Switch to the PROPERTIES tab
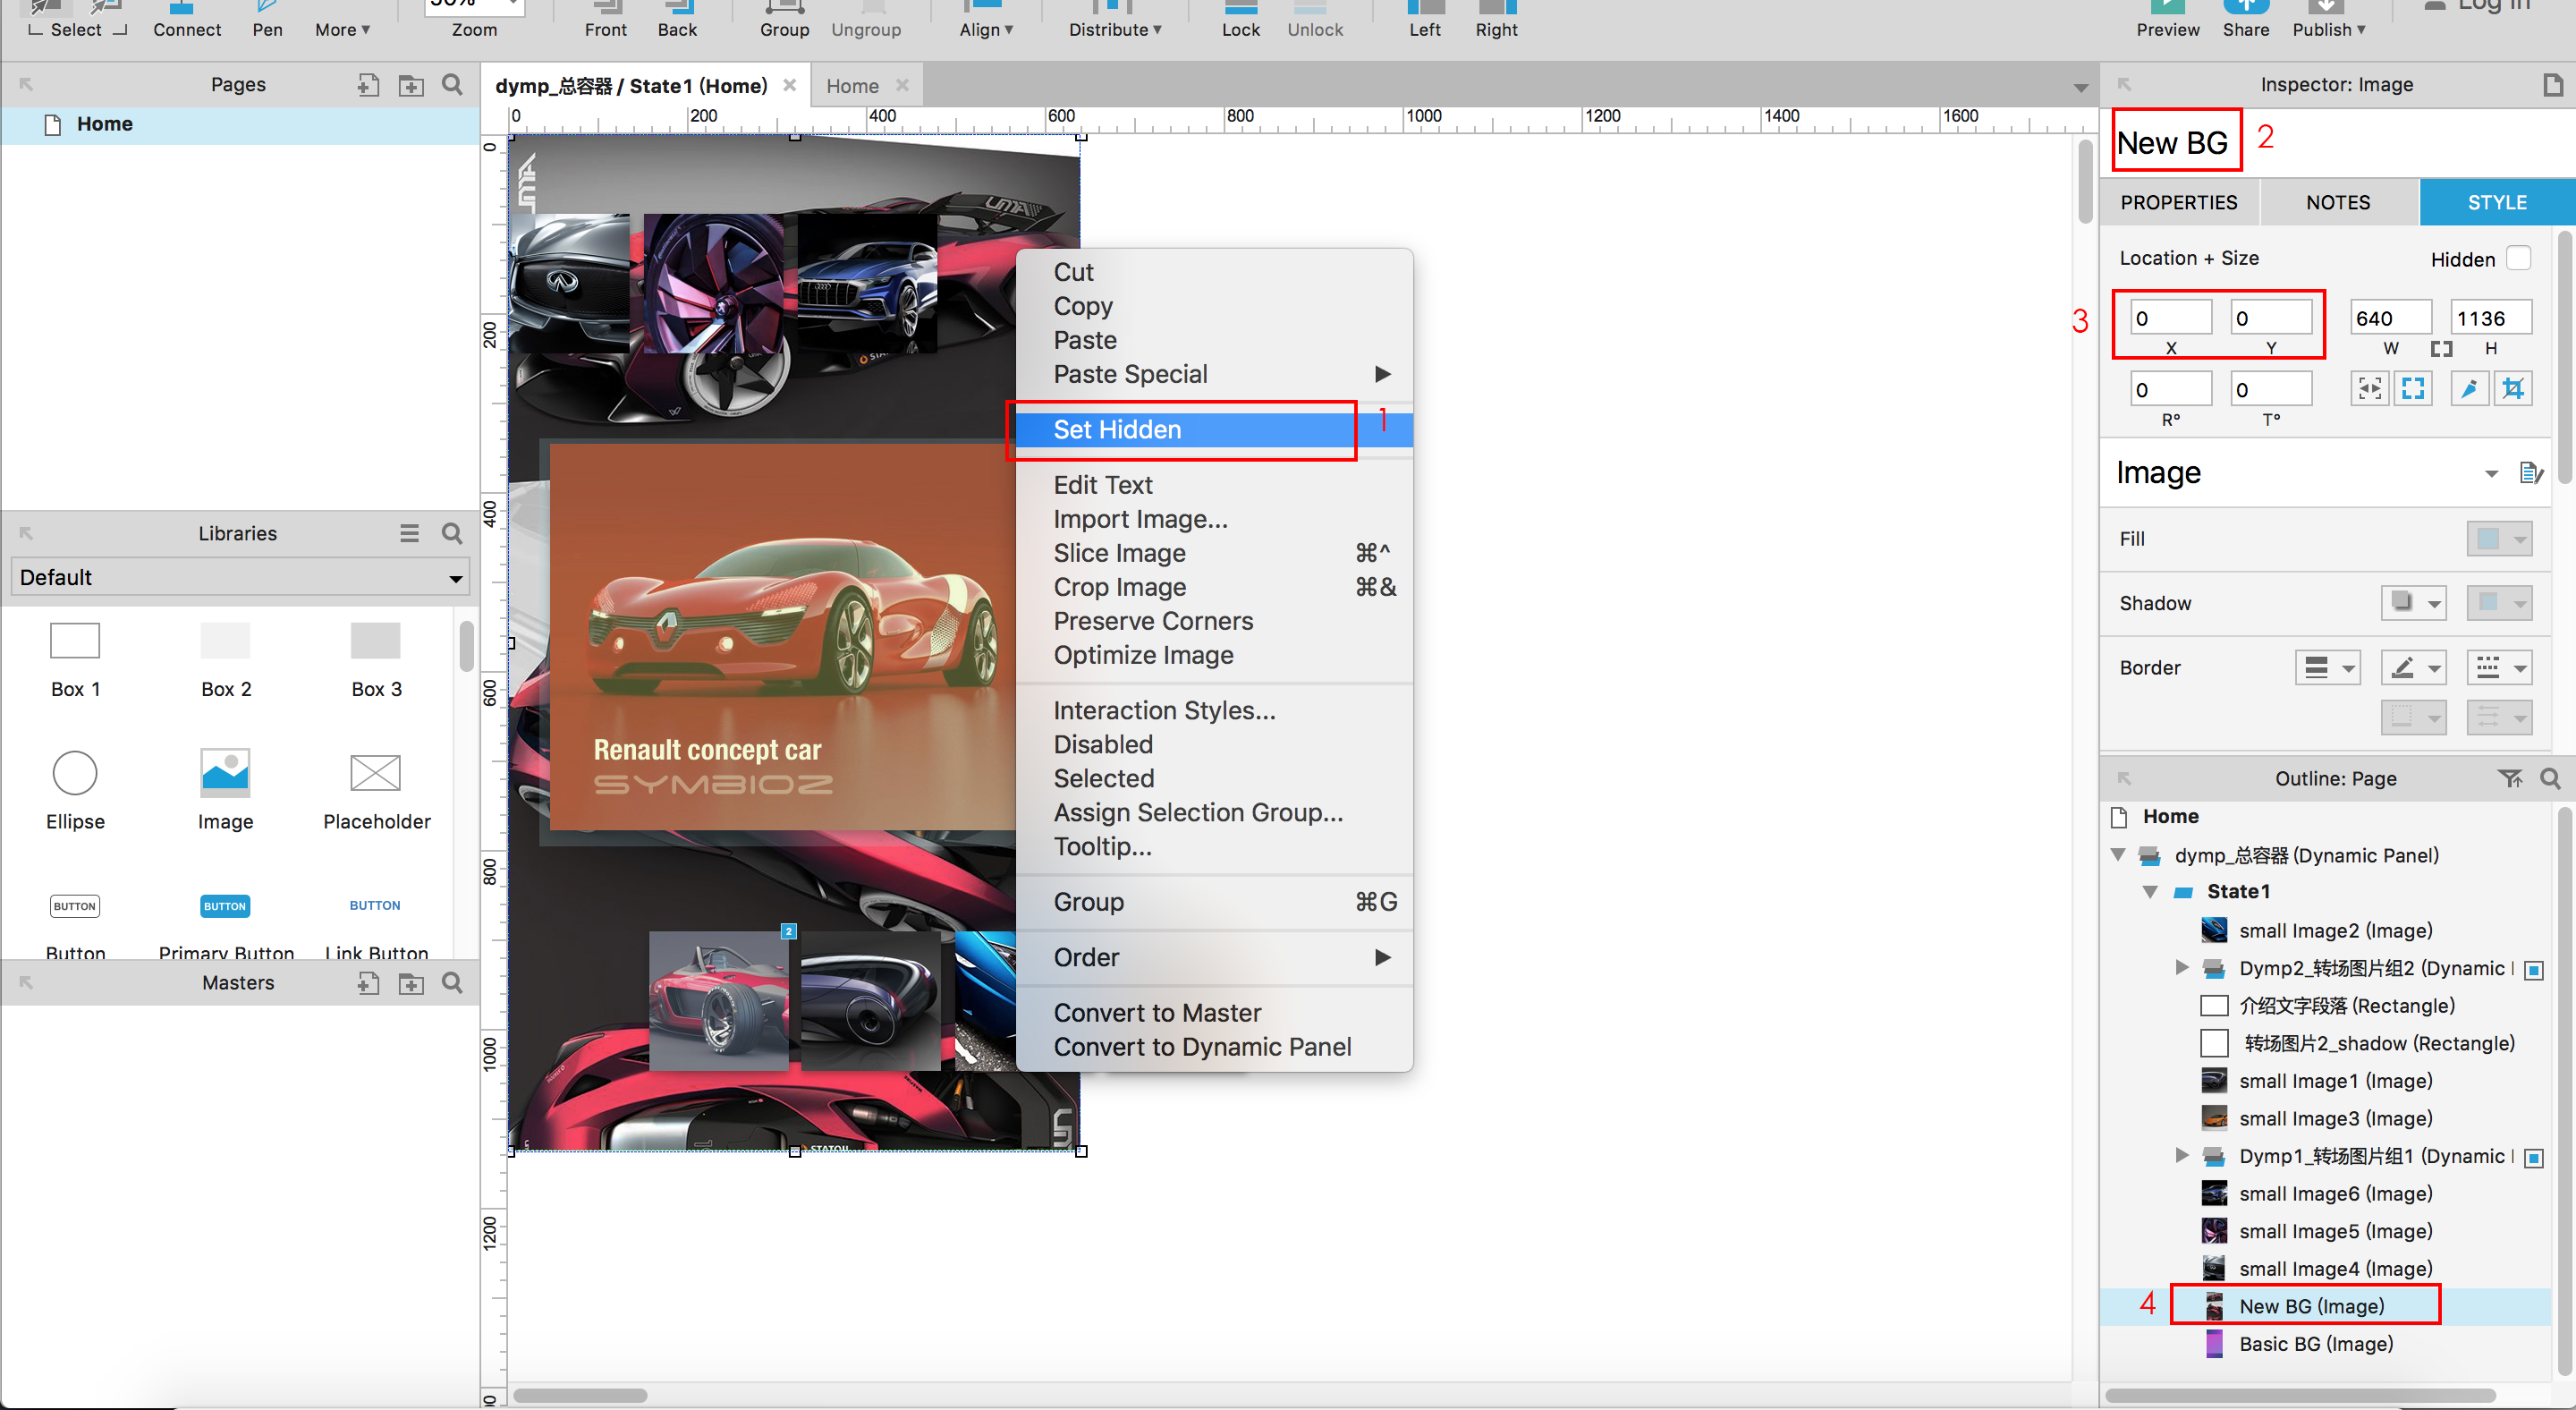2576x1410 pixels. (x=2178, y=202)
